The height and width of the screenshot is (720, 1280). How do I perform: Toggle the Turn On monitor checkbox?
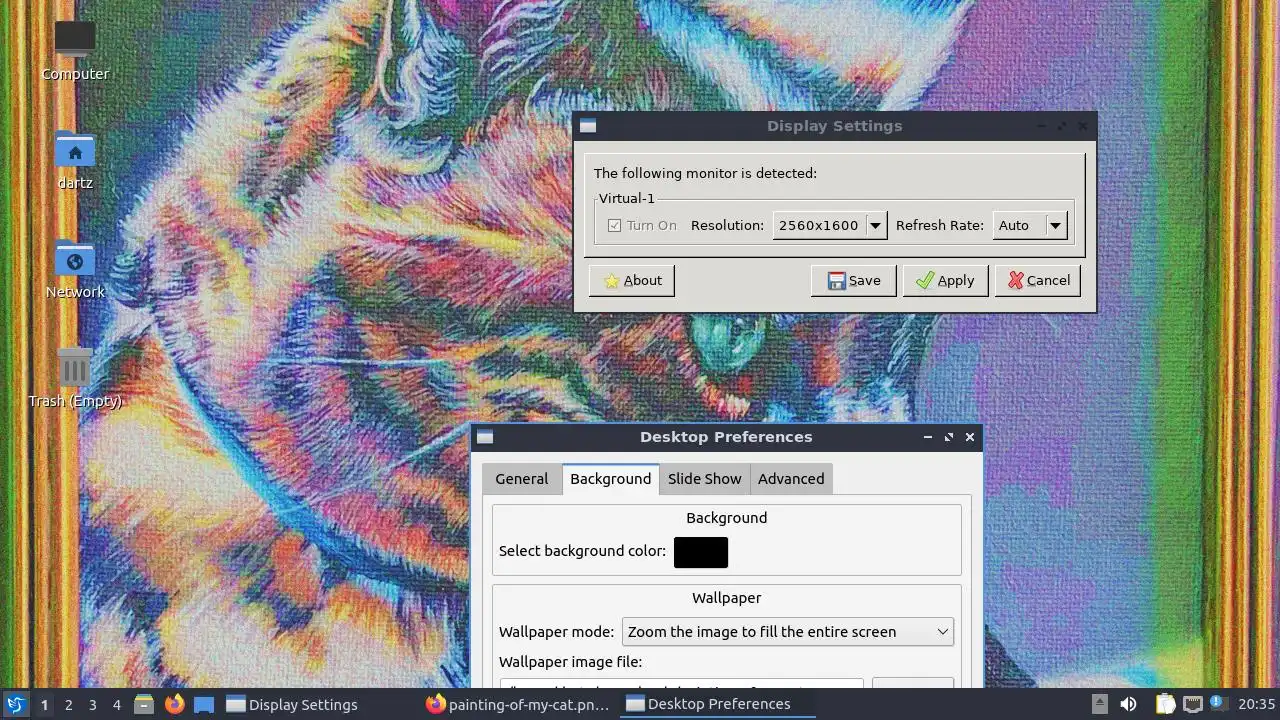pos(614,226)
